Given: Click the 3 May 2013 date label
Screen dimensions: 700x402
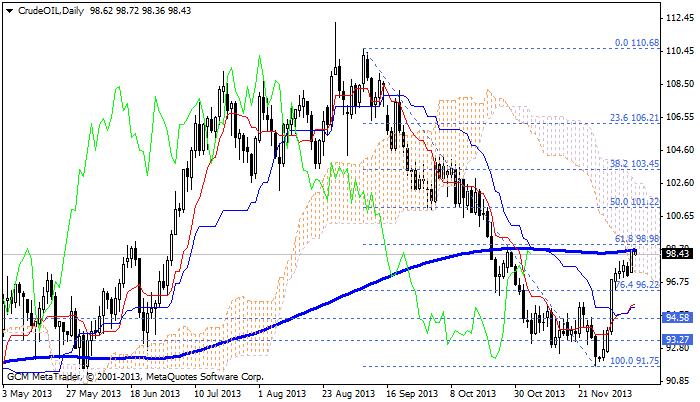Looking at the screenshot, I should [x=29, y=394].
